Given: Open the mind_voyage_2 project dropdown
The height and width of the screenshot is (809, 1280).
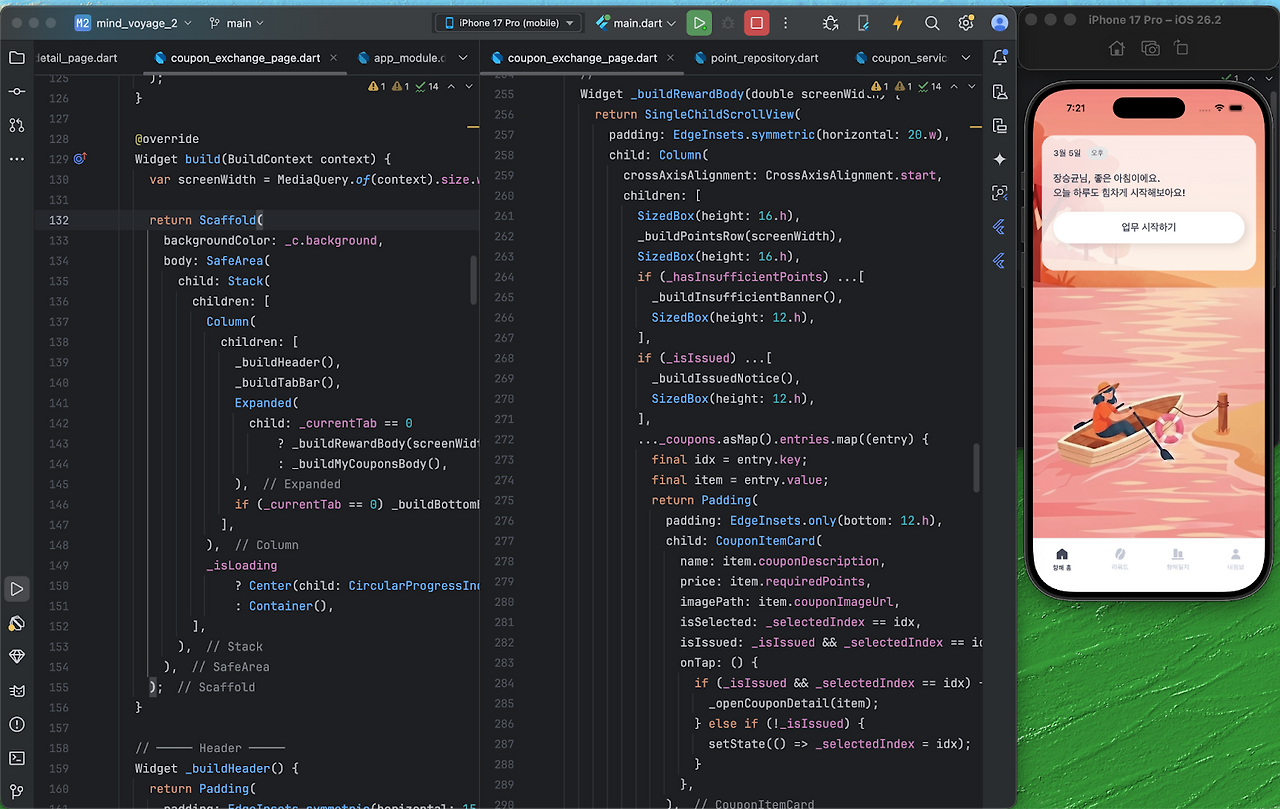Looking at the screenshot, I should click(133, 23).
